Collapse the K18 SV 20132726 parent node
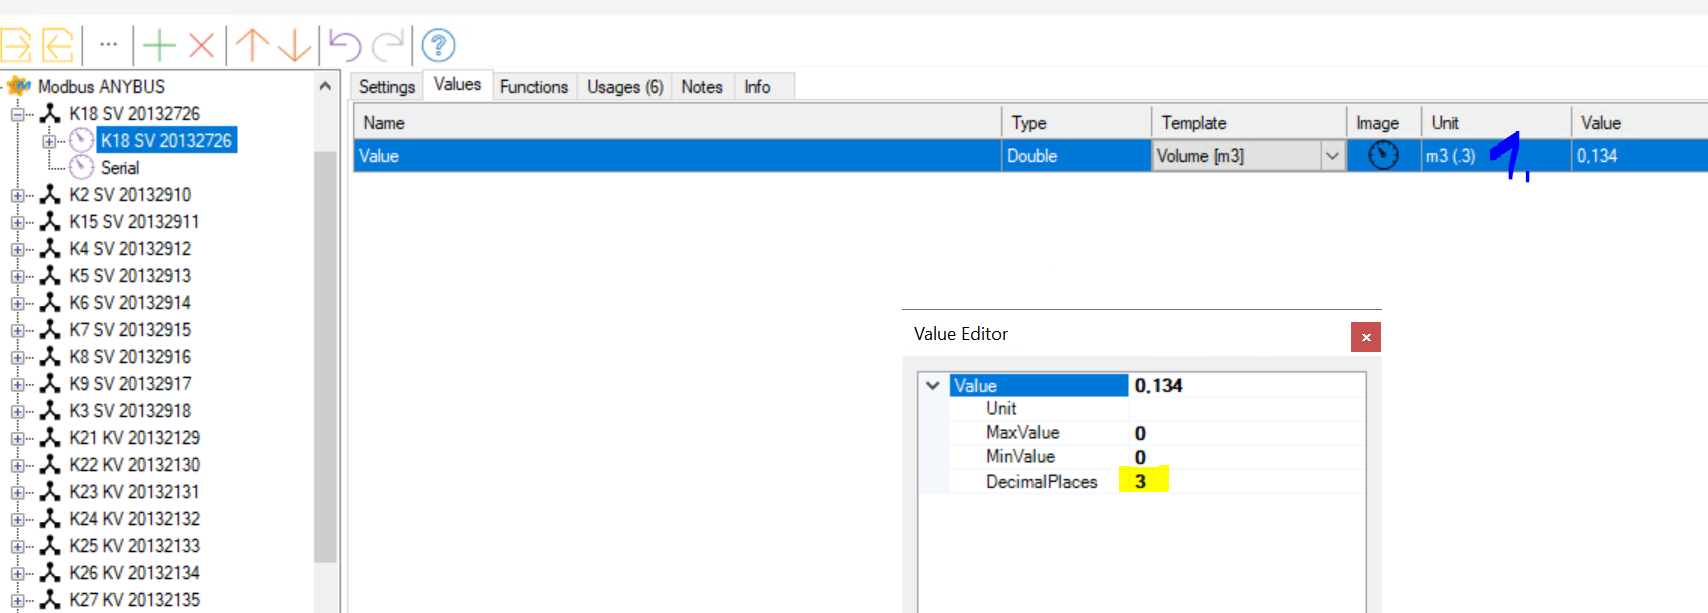 point(17,114)
